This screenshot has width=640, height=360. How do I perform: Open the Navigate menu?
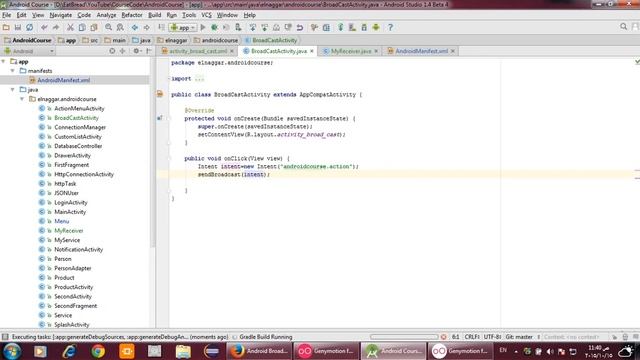[x=60, y=15]
